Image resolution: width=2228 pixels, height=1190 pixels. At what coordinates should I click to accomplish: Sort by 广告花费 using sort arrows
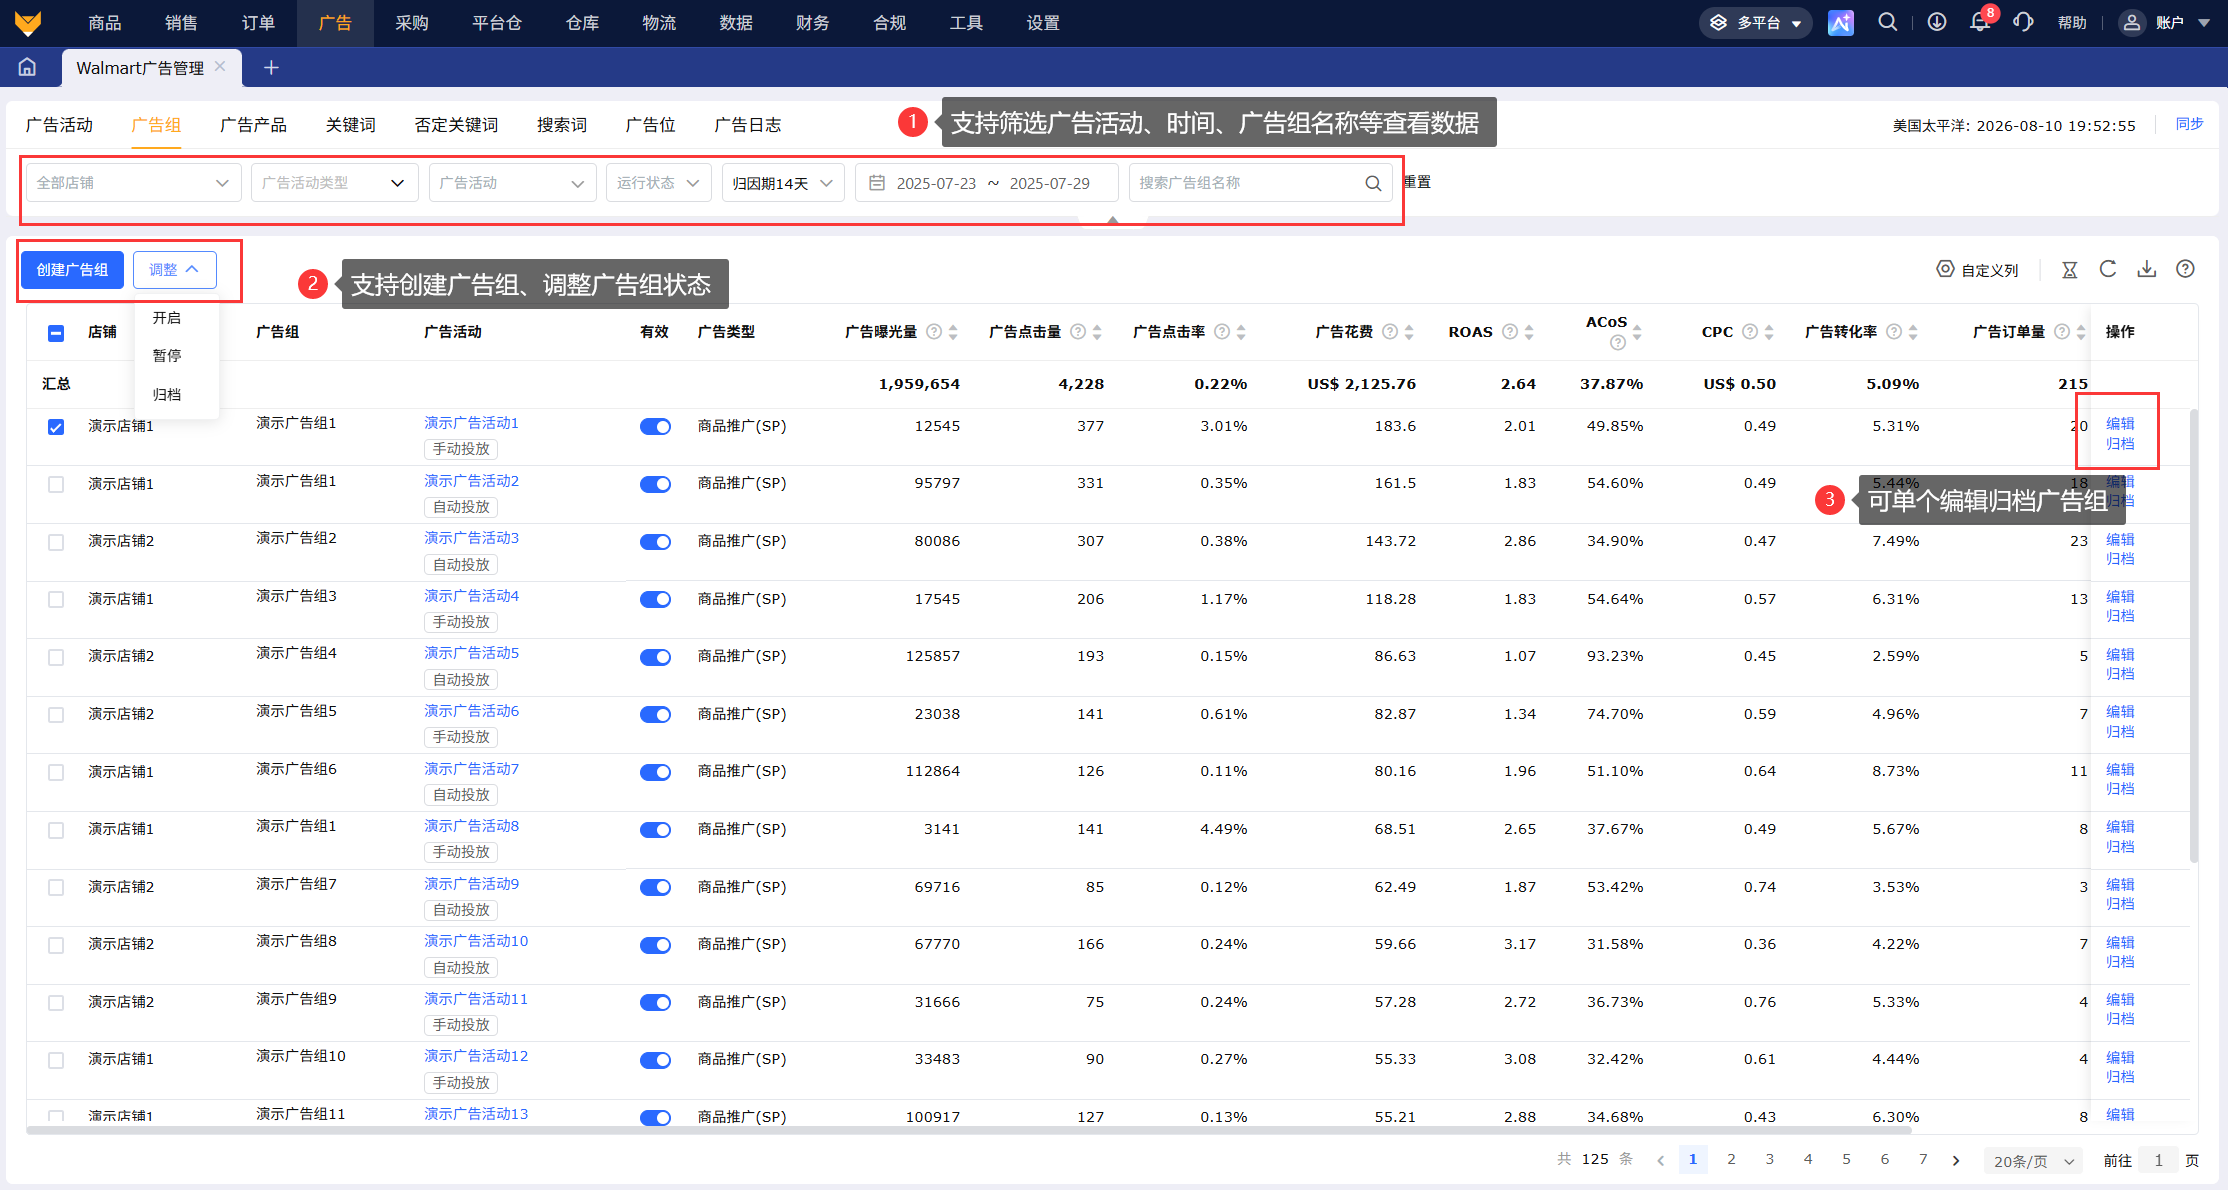click(1409, 332)
